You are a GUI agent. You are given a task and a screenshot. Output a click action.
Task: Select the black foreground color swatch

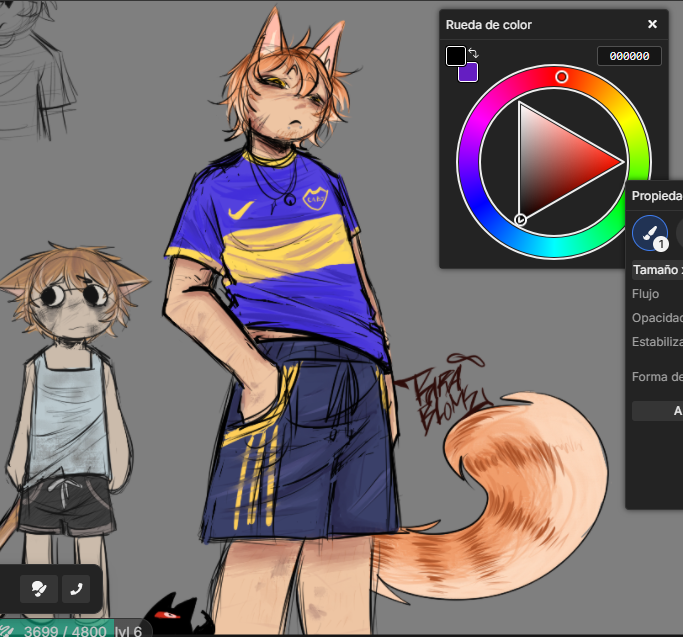(456, 56)
